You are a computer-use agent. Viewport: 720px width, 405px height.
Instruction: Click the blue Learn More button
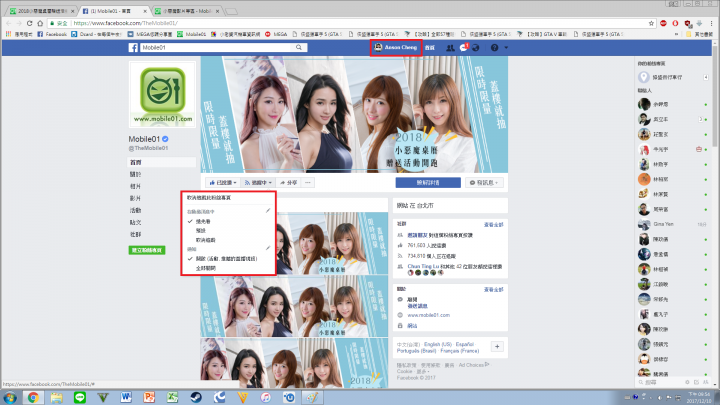coord(428,183)
